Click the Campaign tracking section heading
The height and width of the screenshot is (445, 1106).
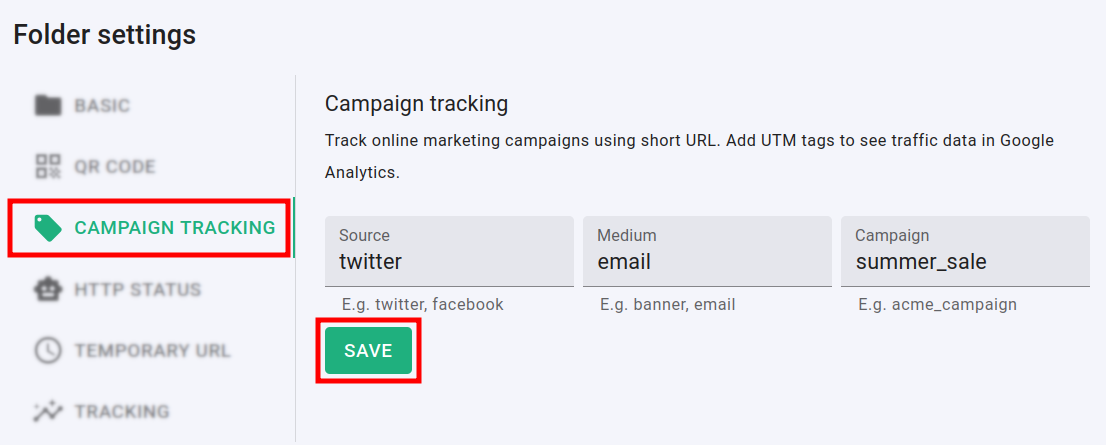point(417,104)
